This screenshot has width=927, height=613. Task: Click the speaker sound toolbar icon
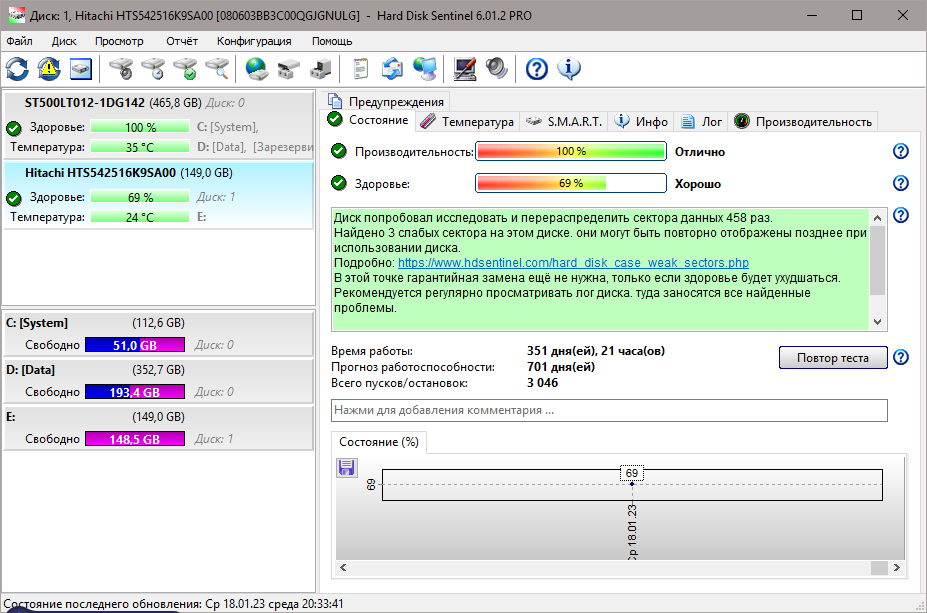(x=497, y=69)
